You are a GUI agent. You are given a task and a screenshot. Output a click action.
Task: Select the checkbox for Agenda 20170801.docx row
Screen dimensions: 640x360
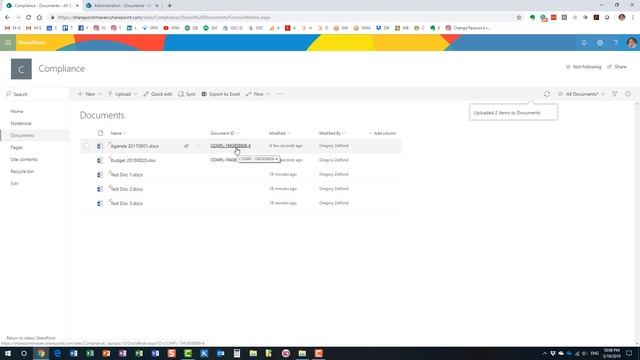(87, 146)
